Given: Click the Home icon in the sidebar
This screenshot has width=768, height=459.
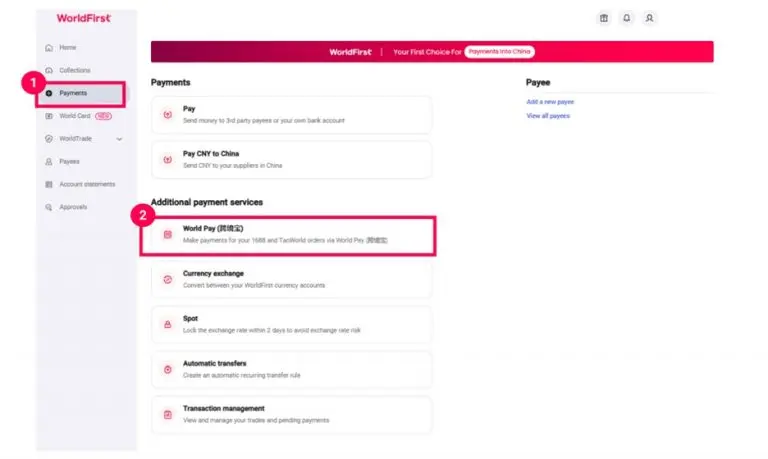Looking at the screenshot, I should (49, 48).
